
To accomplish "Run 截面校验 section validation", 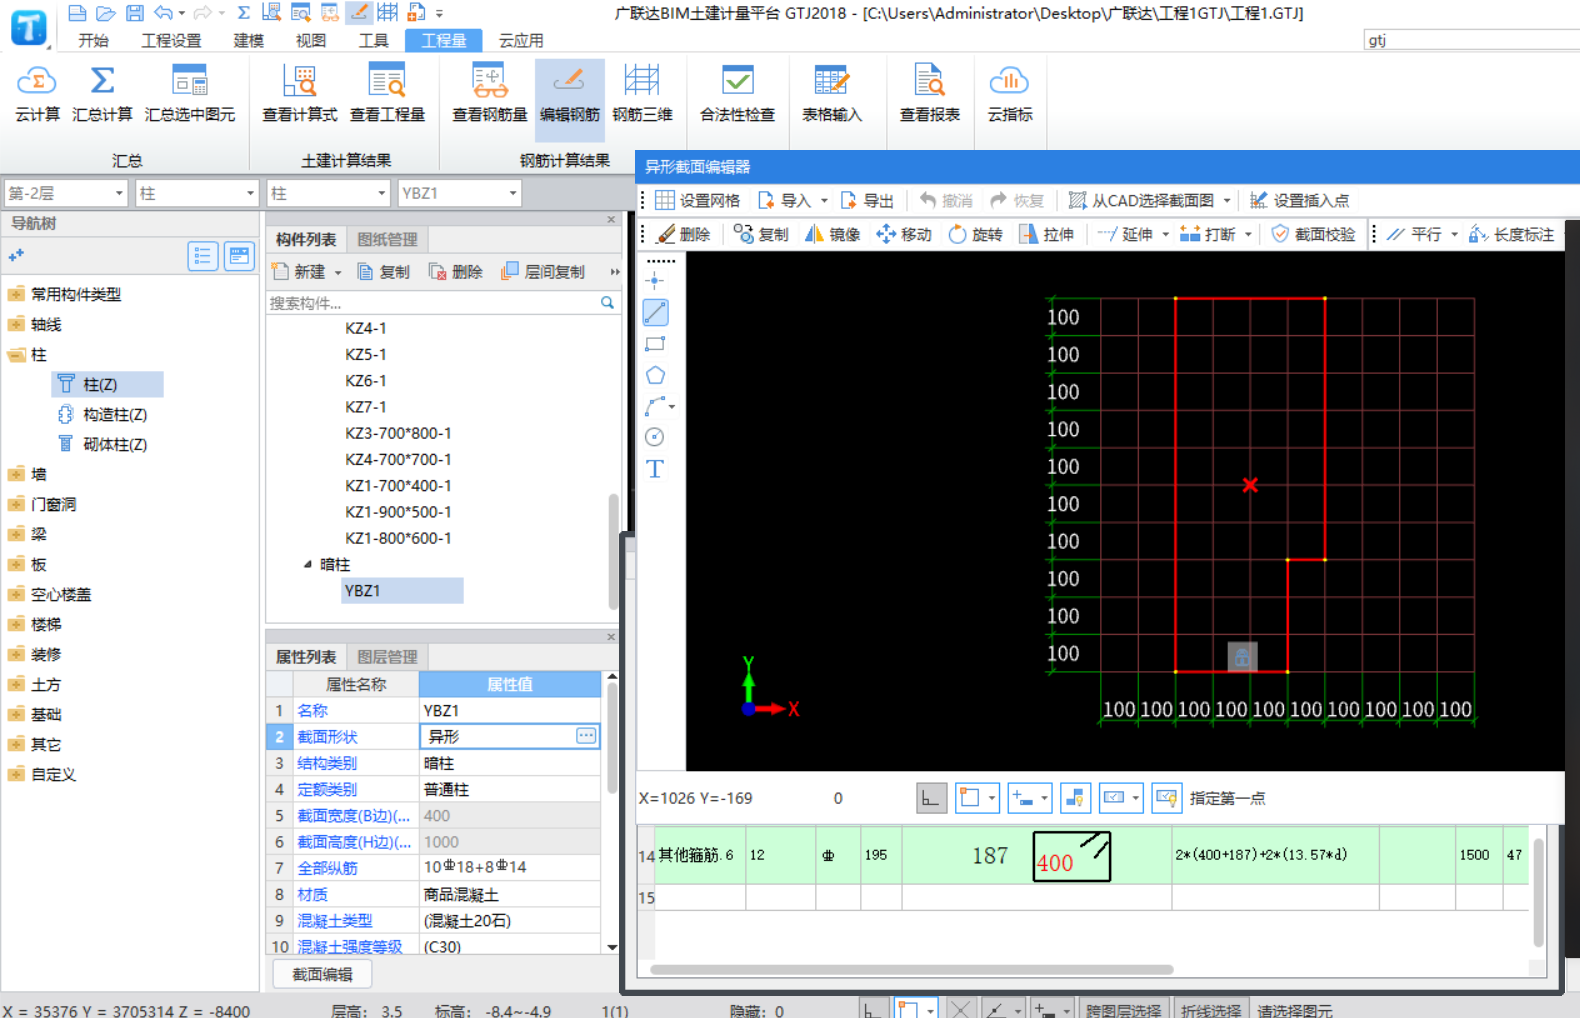I will pyautogui.click(x=1313, y=234).
